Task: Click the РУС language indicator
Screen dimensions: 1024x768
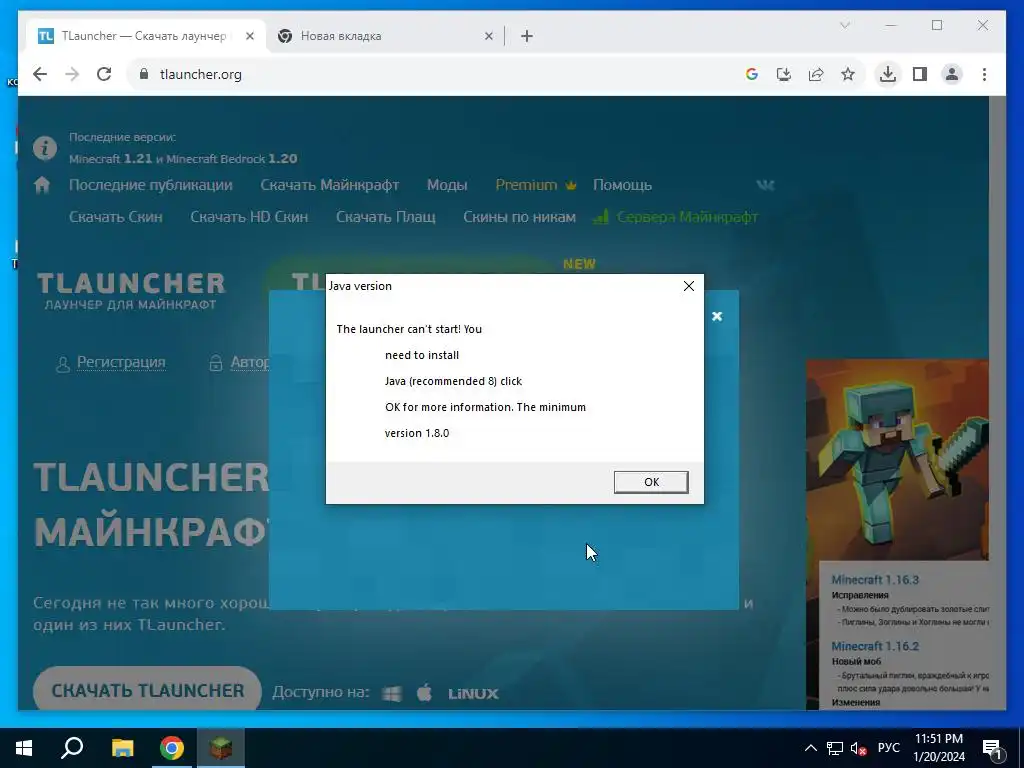Action: (x=889, y=748)
